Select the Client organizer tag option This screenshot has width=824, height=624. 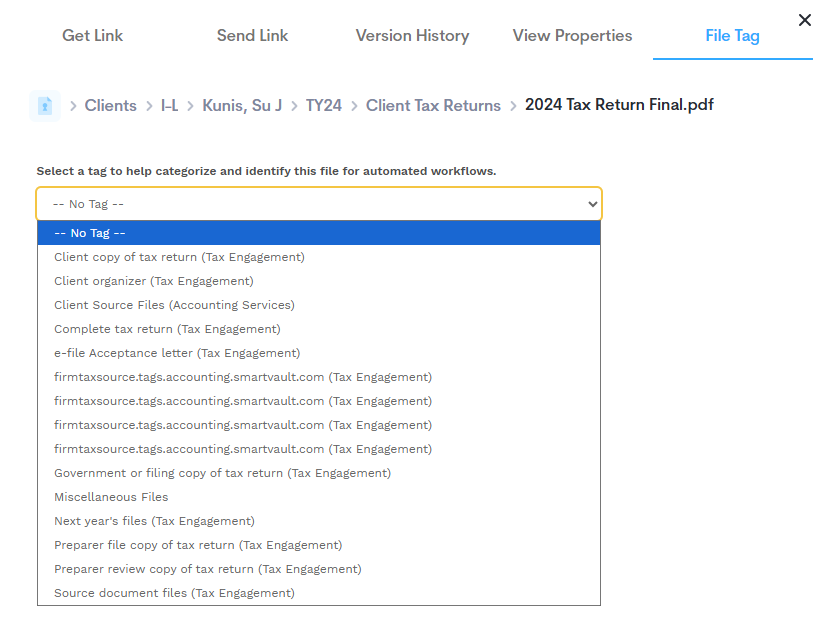[153, 281]
